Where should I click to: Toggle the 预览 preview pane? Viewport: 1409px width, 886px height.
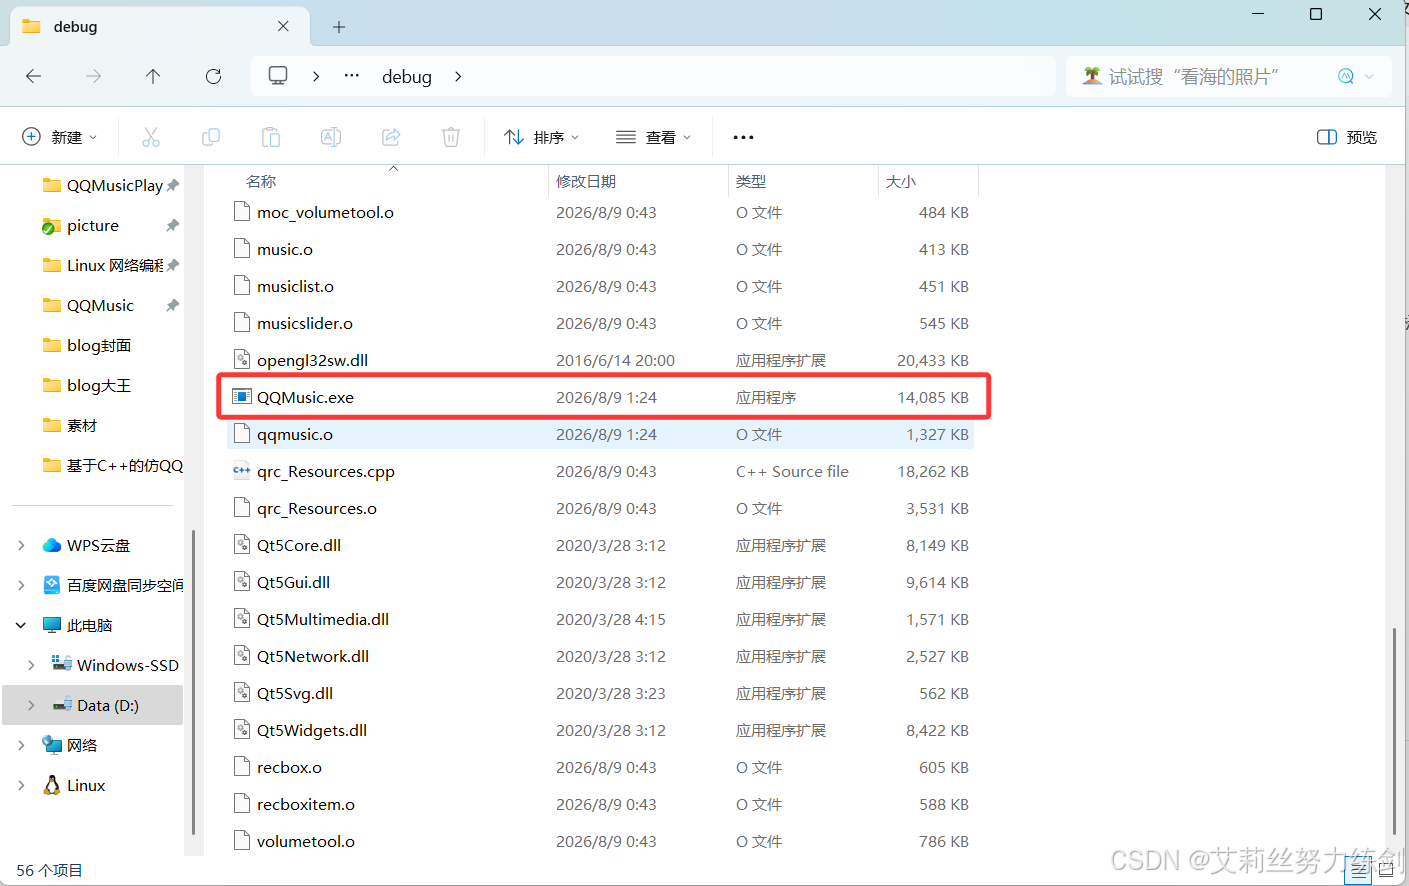tap(1347, 137)
